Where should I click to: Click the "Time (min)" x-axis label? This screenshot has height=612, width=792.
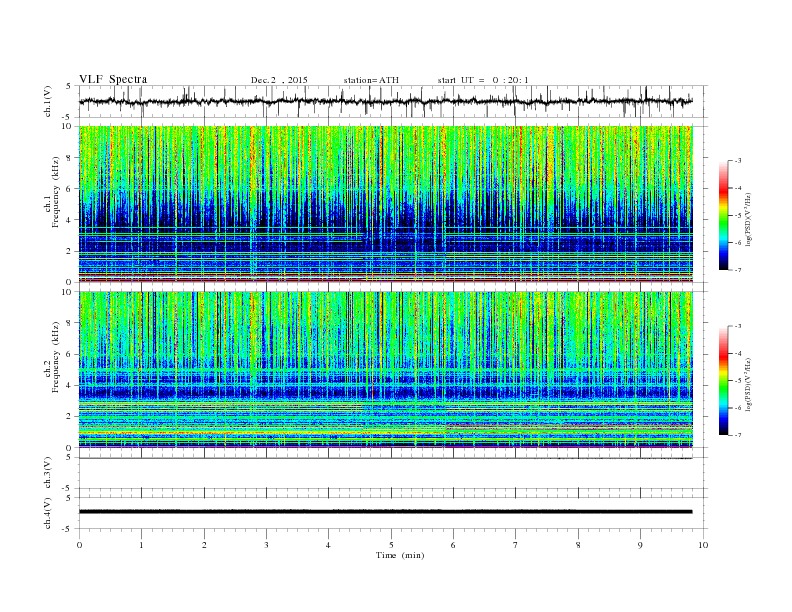(x=400, y=555)
